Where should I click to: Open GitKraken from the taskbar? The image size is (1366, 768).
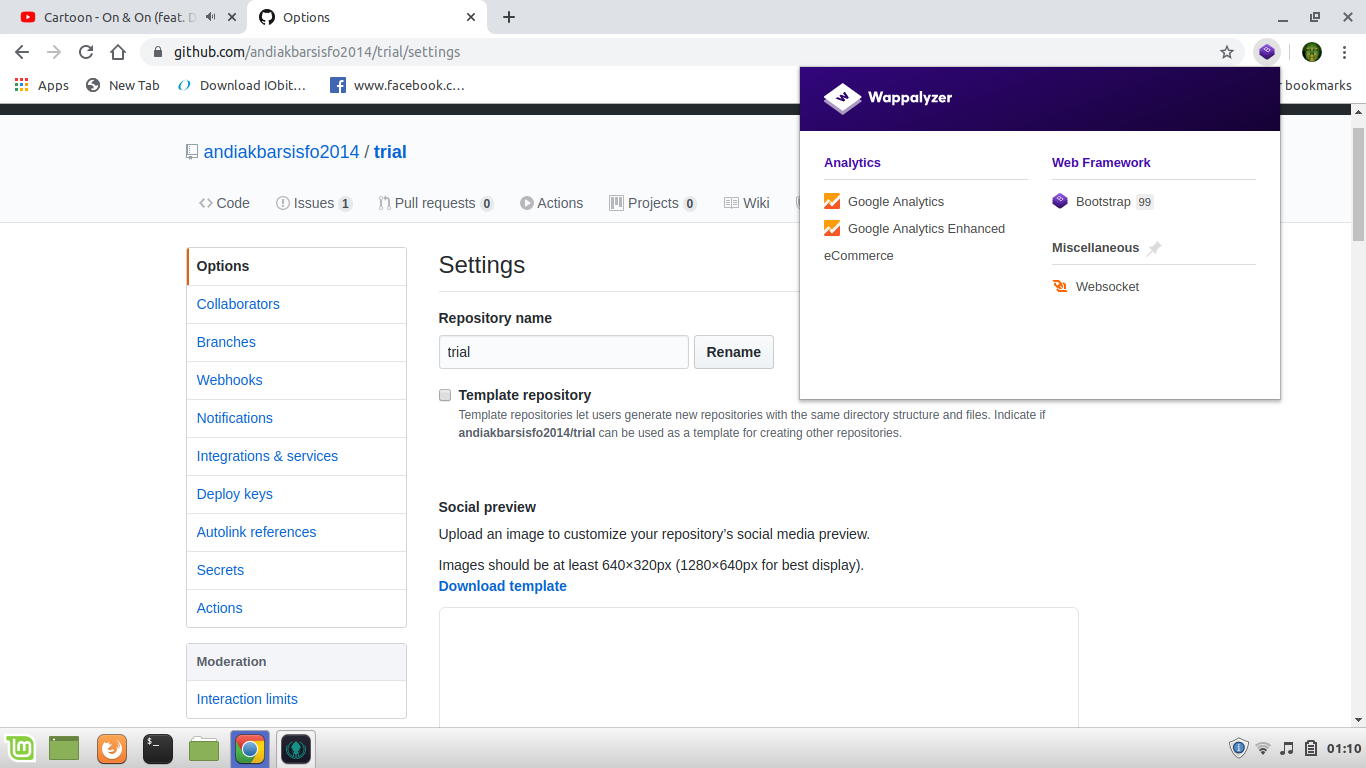click(296, 748)
